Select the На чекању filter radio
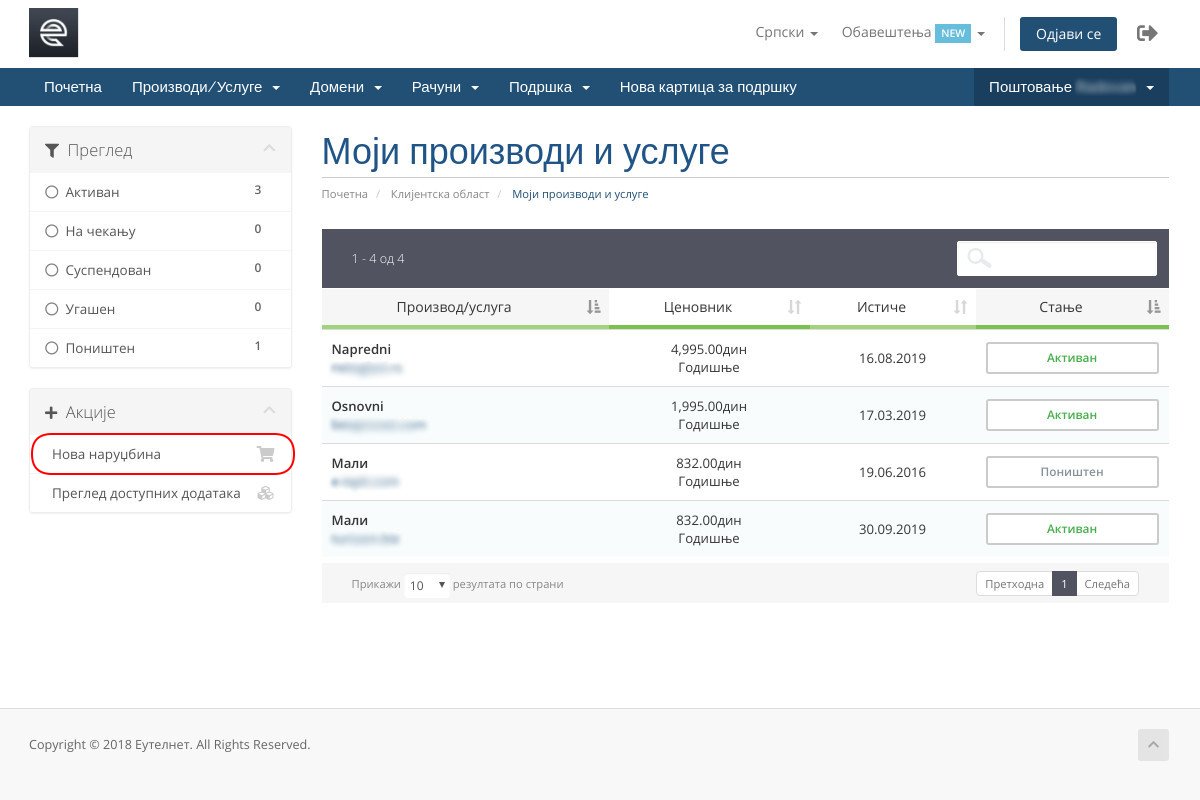This screenshot has height=800, width=1200. pyautogui.click(x=52, y=231)
